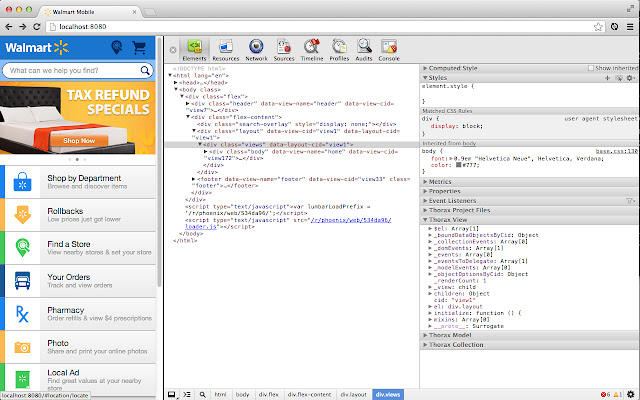Switch to the Sources panel

tap(283, 48)
